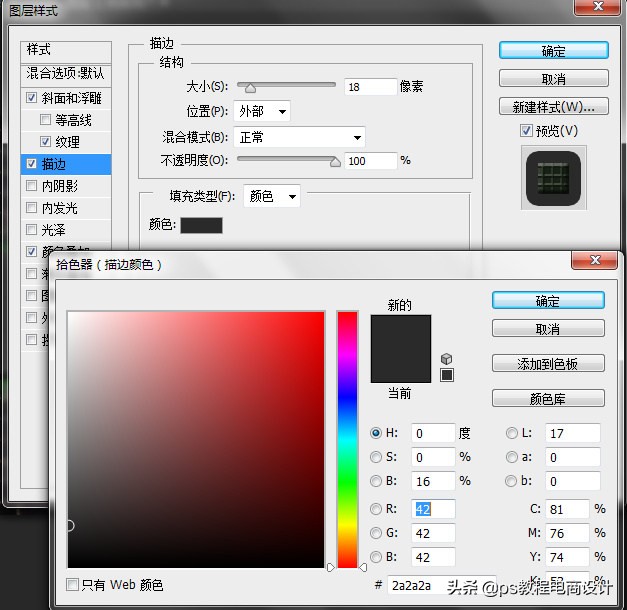Open the 填充类型(F) dropdown showing 颜色
Screen dimensions: 627x610
coord(272,196)
